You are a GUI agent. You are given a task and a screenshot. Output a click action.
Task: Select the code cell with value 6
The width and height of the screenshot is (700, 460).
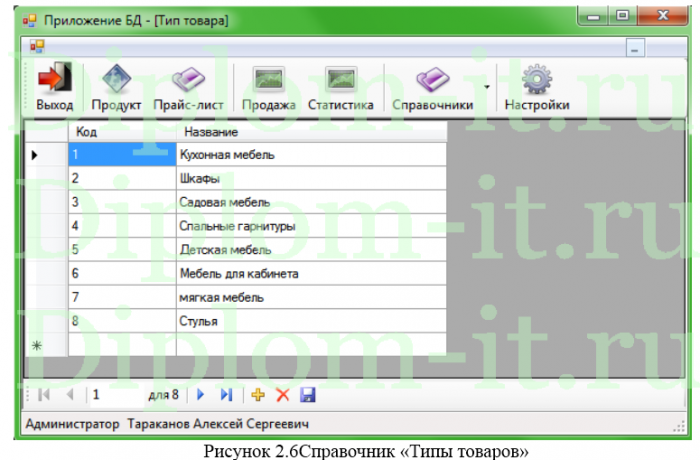[122, 273]
